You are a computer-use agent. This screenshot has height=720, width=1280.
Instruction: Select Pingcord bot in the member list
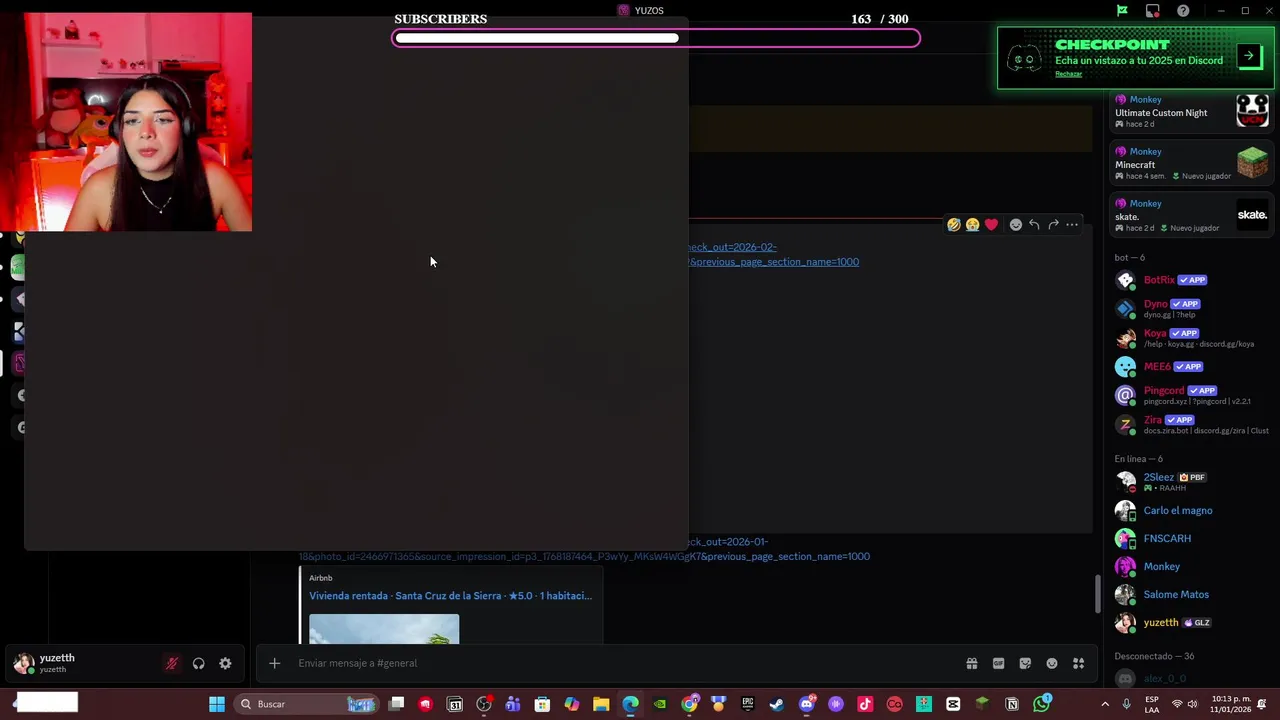(x=1192, y=395)
